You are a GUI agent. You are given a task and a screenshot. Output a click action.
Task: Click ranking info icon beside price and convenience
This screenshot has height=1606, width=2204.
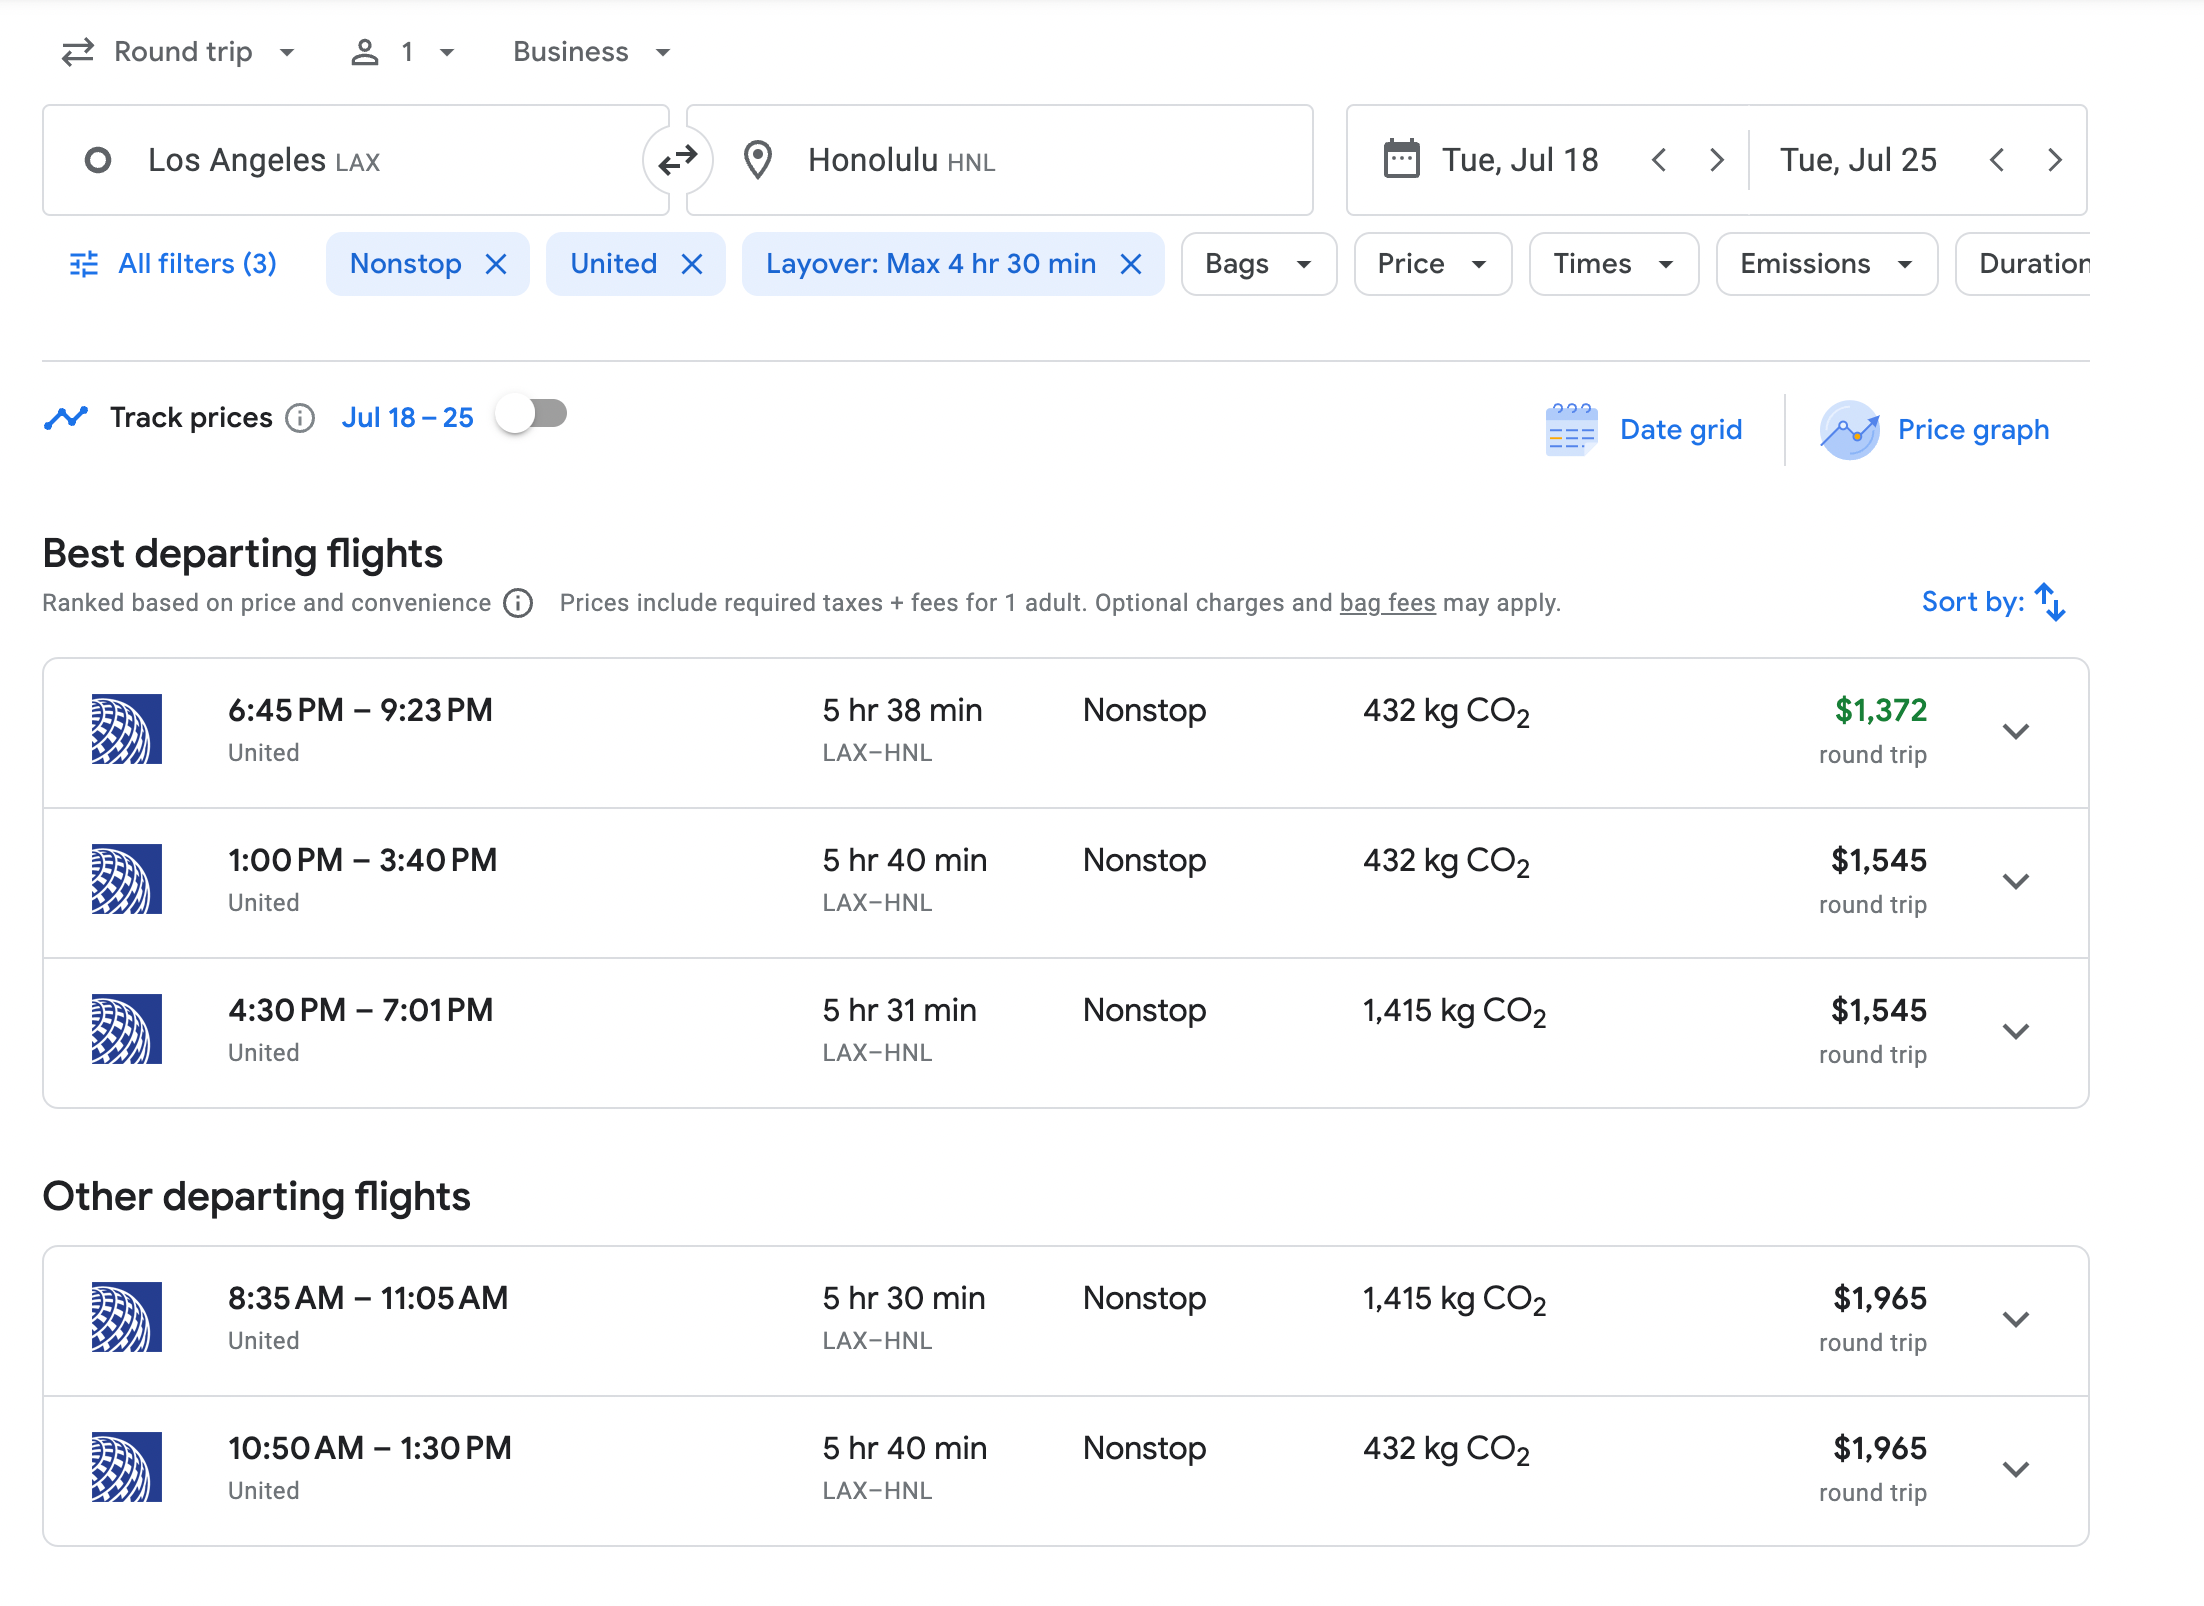[518, 603]
